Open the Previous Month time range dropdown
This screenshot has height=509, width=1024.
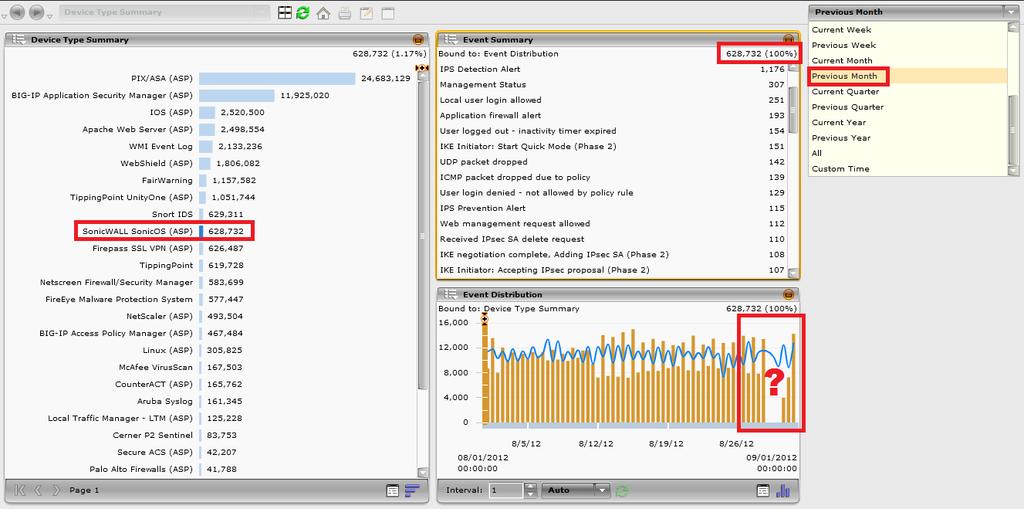click(914, 12)
